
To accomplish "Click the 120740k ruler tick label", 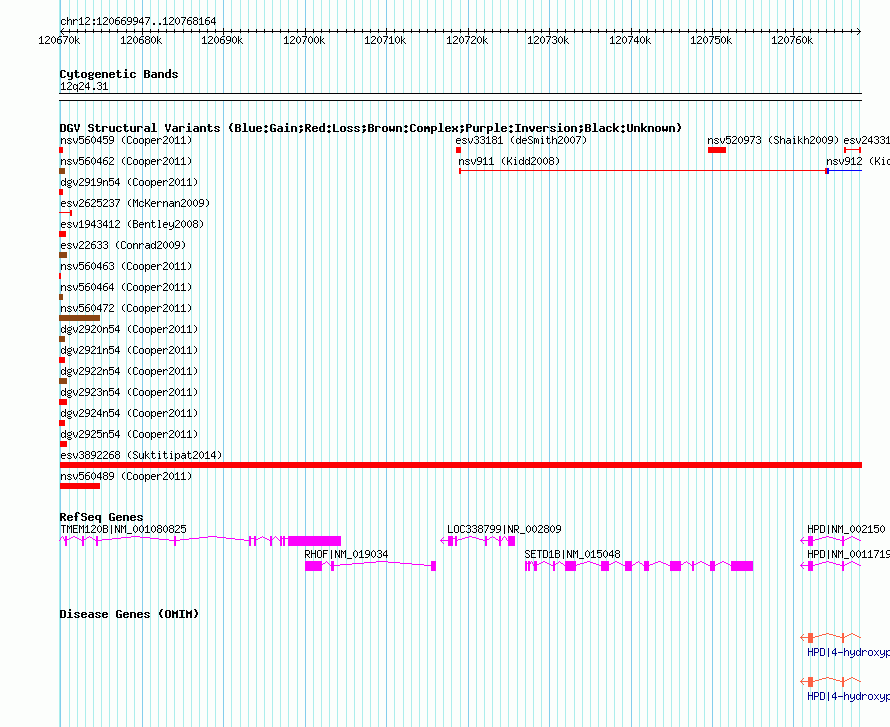I will (x=629, y=40).
